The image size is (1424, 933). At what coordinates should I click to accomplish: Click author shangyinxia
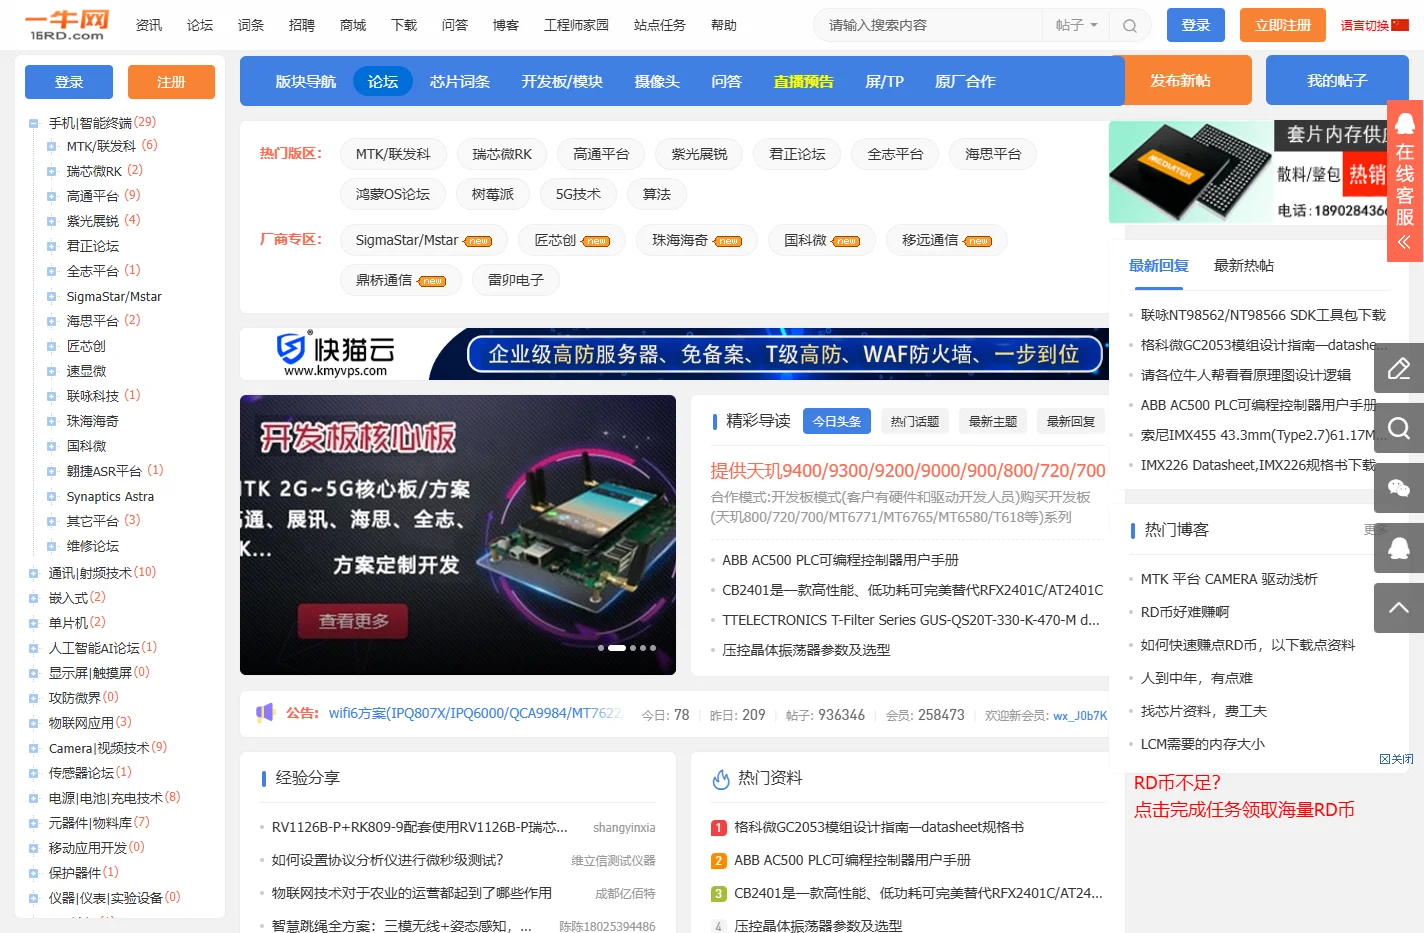pos(624,828)
